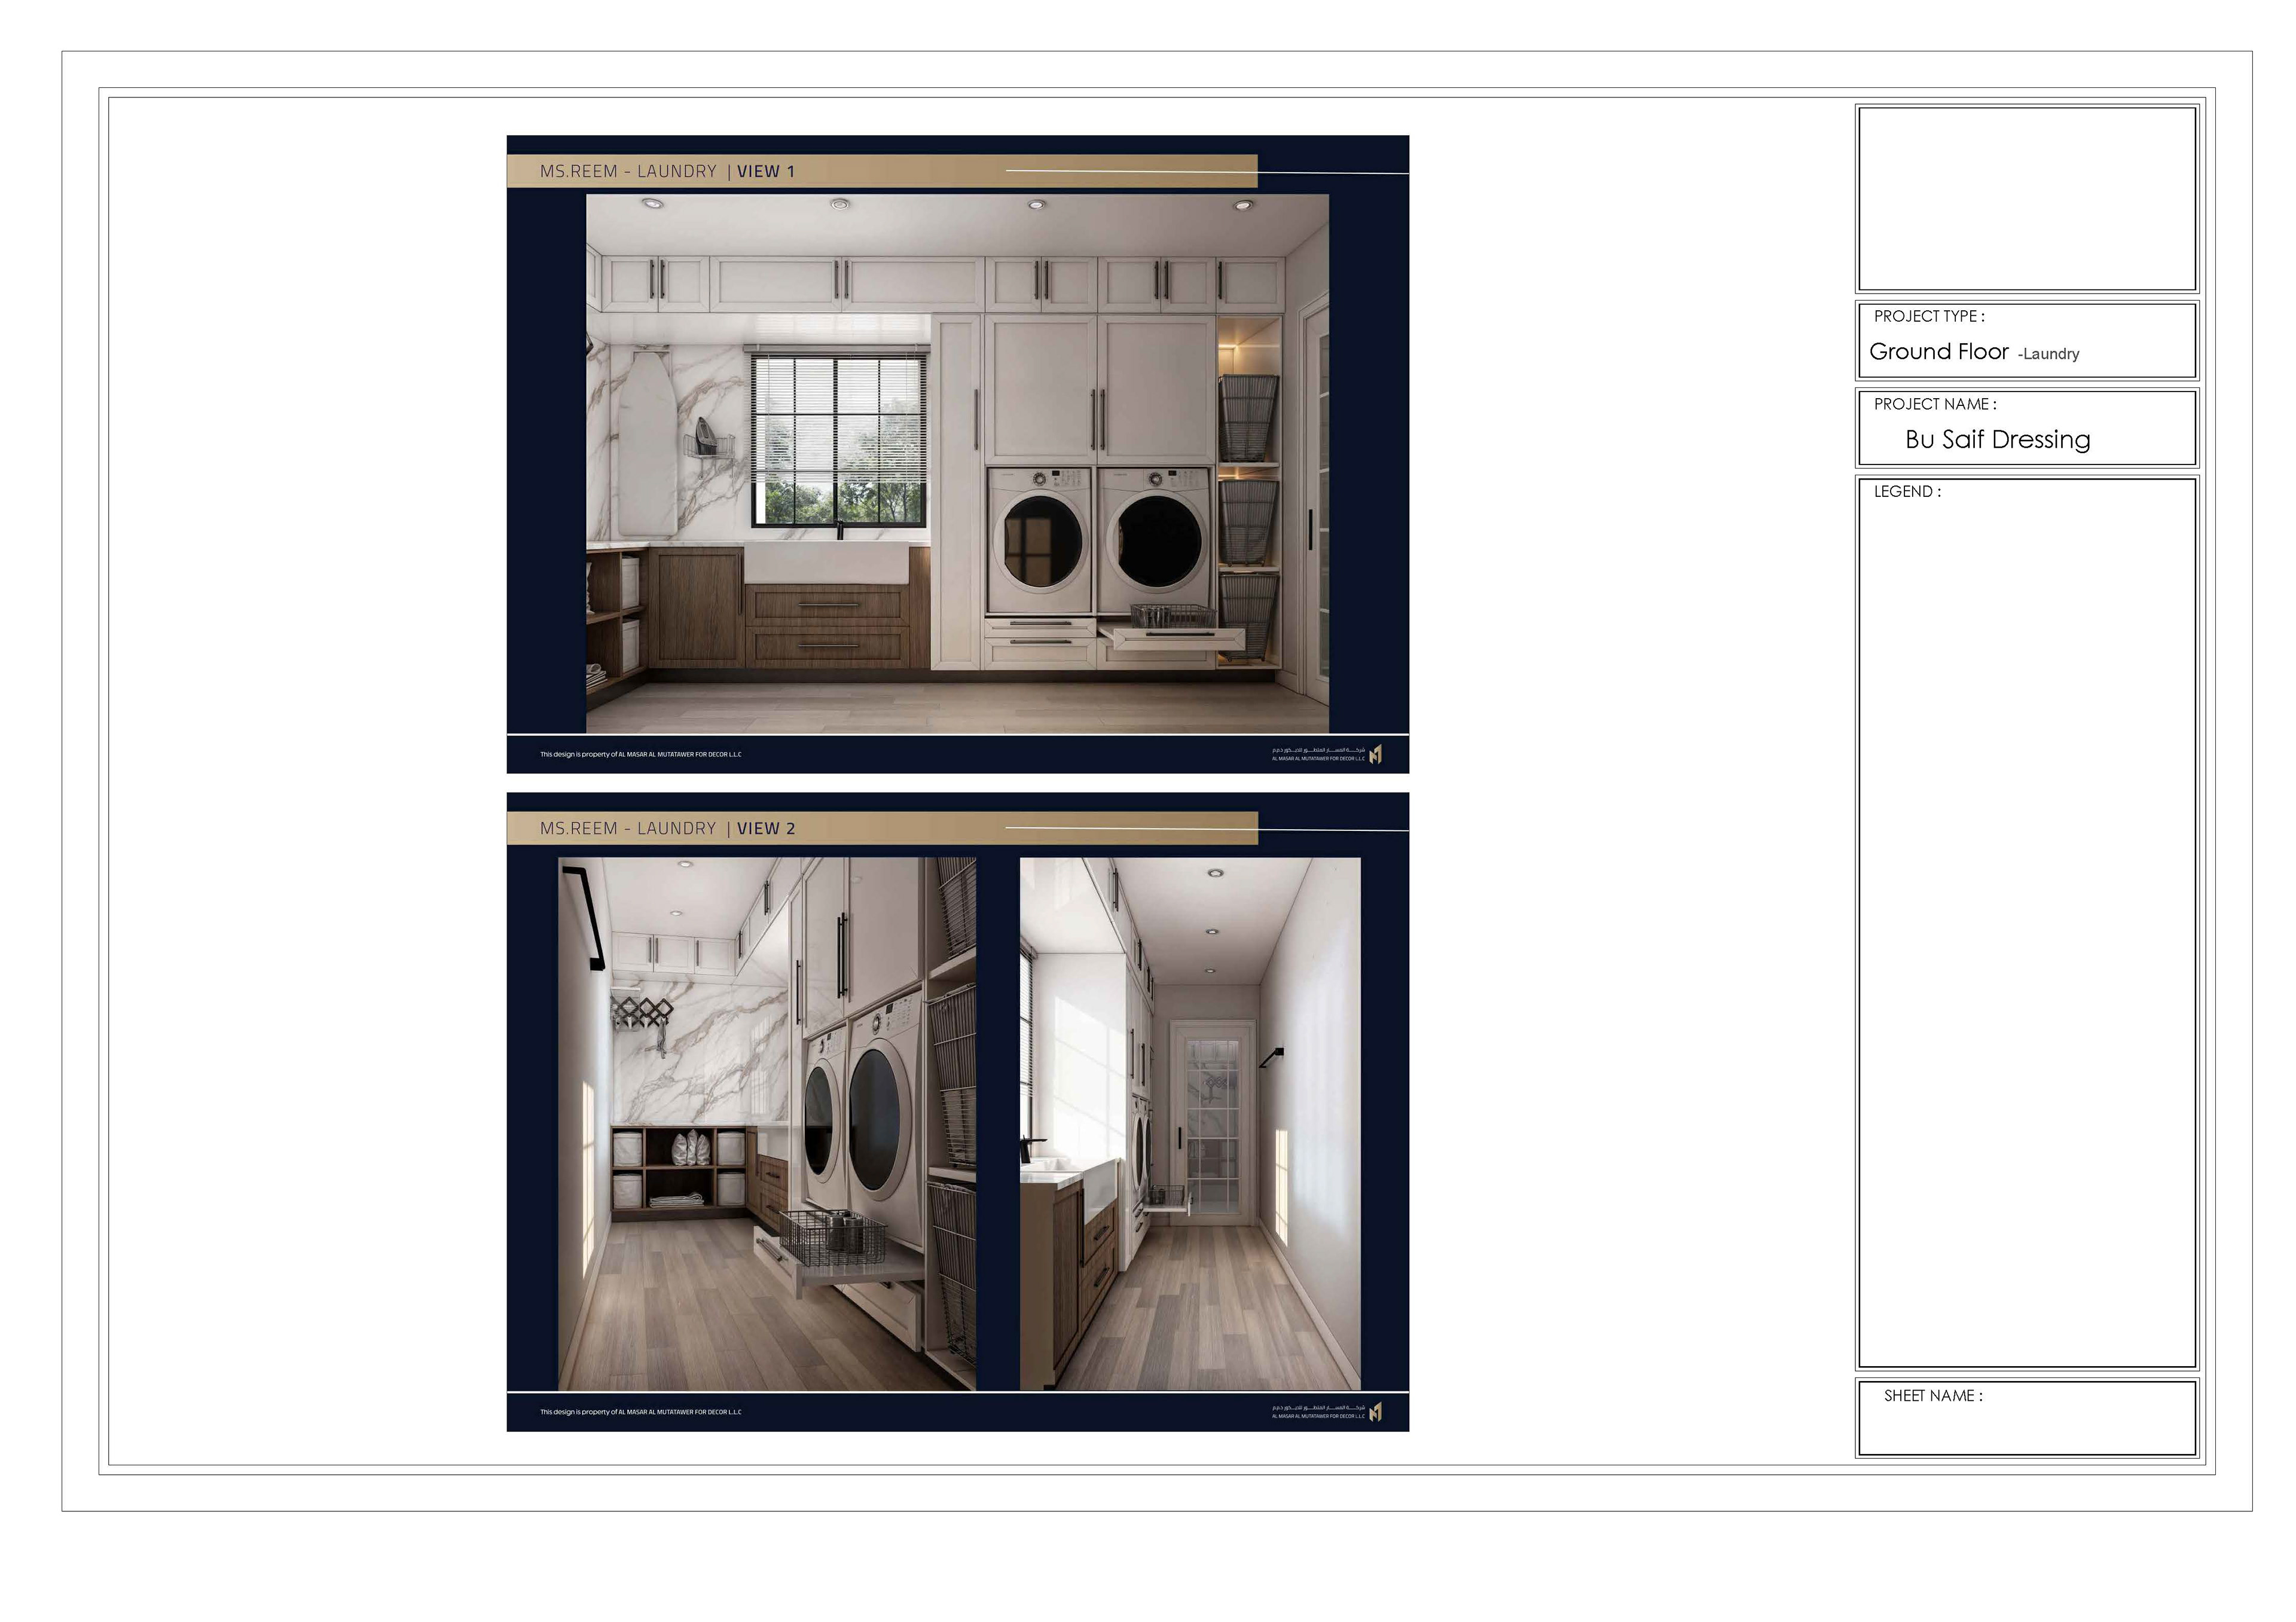This screenshot has height=1622, width=2296.
Task: Click the design property notice in View 1
Action: [640, 754]
